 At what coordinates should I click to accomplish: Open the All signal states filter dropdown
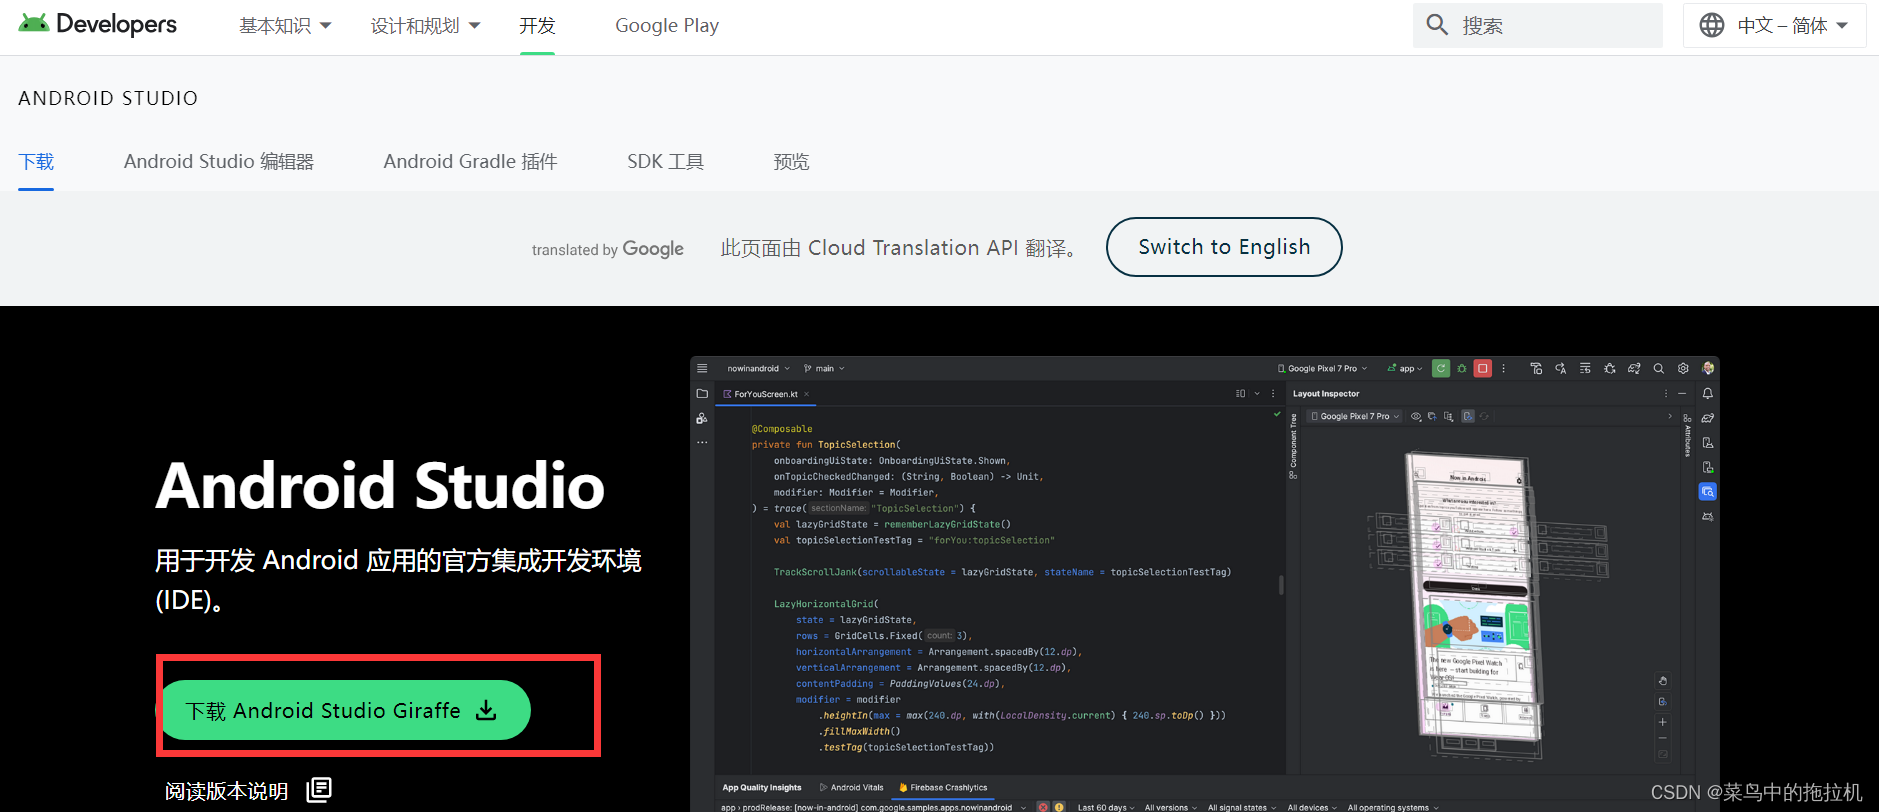[x=1242, y=807]
